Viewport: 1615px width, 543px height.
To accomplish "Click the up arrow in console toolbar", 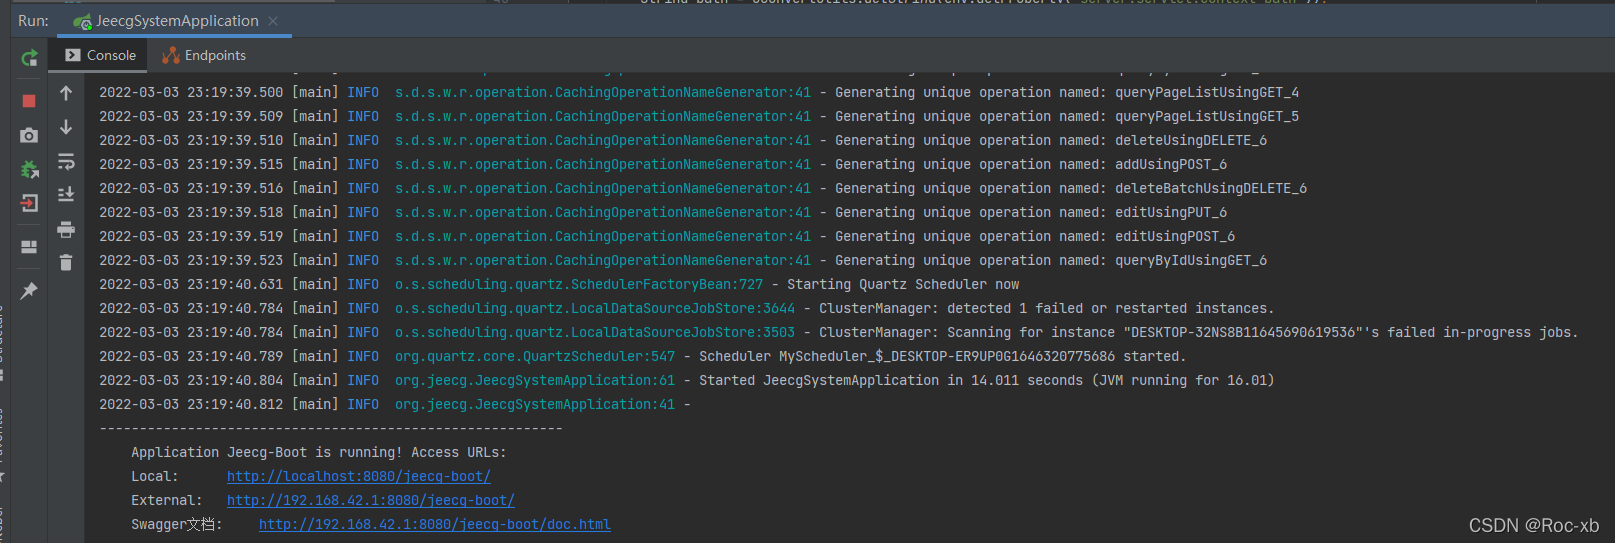I will tap(66, 93).
